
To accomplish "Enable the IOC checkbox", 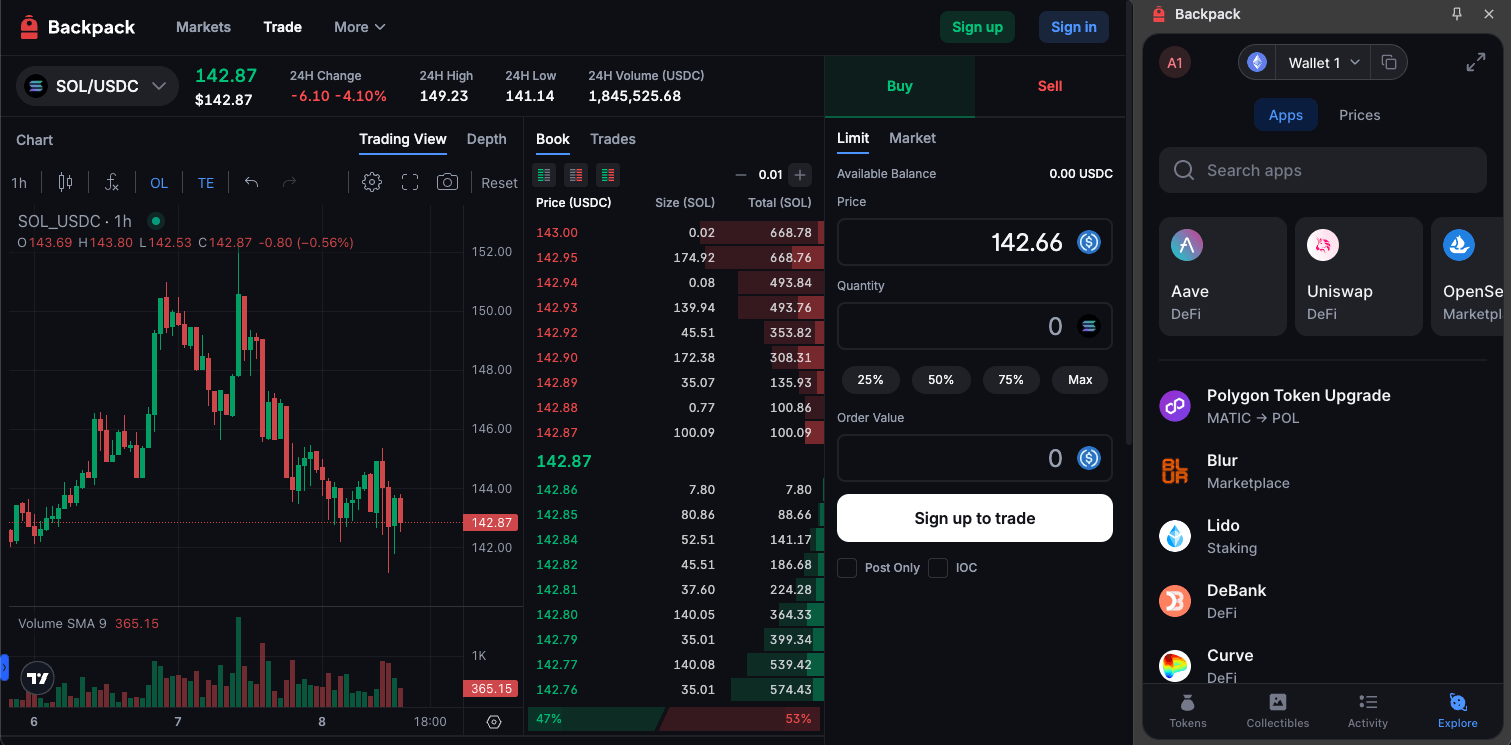I will pos(938,568).
